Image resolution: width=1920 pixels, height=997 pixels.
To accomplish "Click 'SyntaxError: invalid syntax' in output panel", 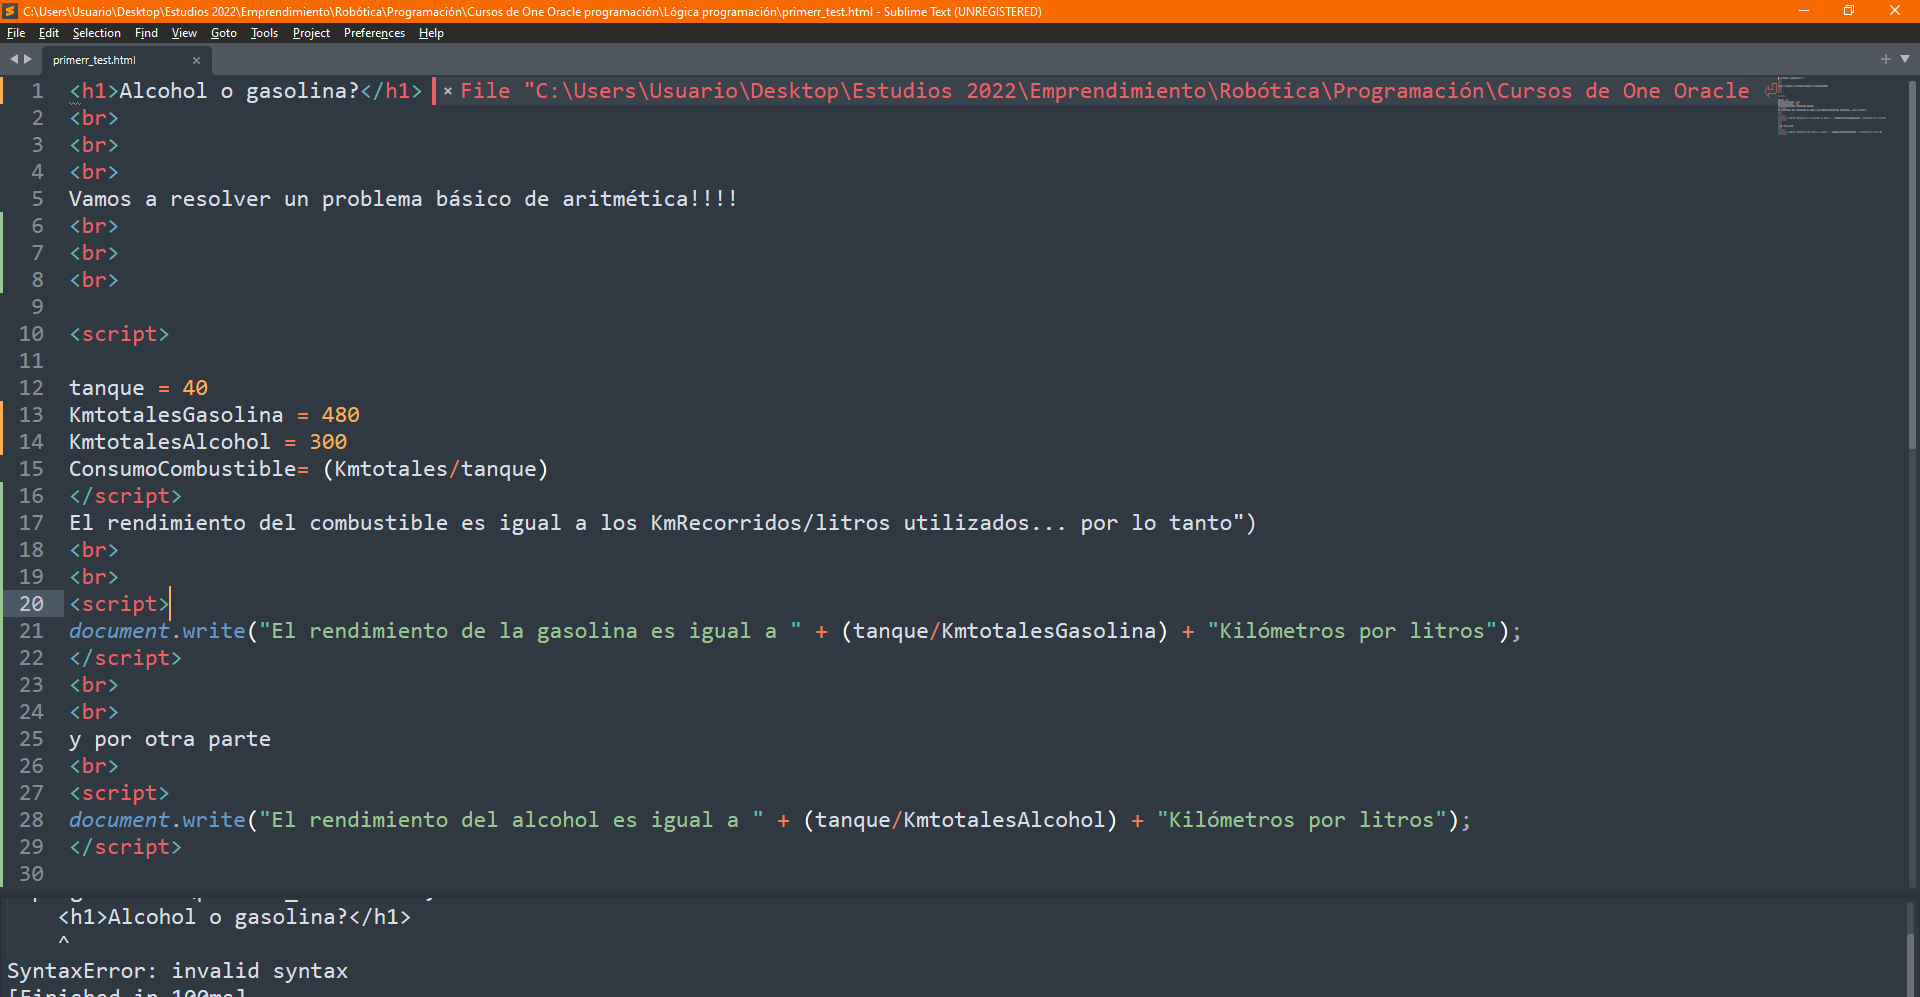I will (178, 971).
